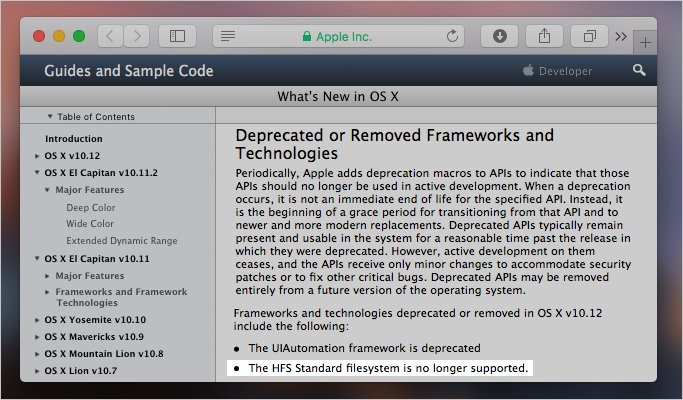Expand Major Features under v10.11

point(47,276)
